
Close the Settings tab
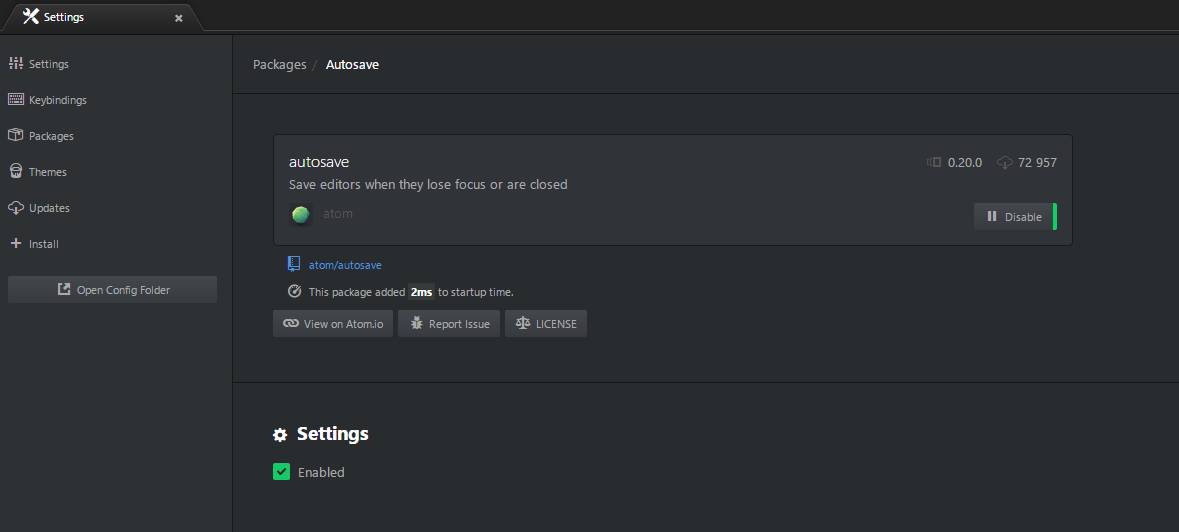(178, 18)
